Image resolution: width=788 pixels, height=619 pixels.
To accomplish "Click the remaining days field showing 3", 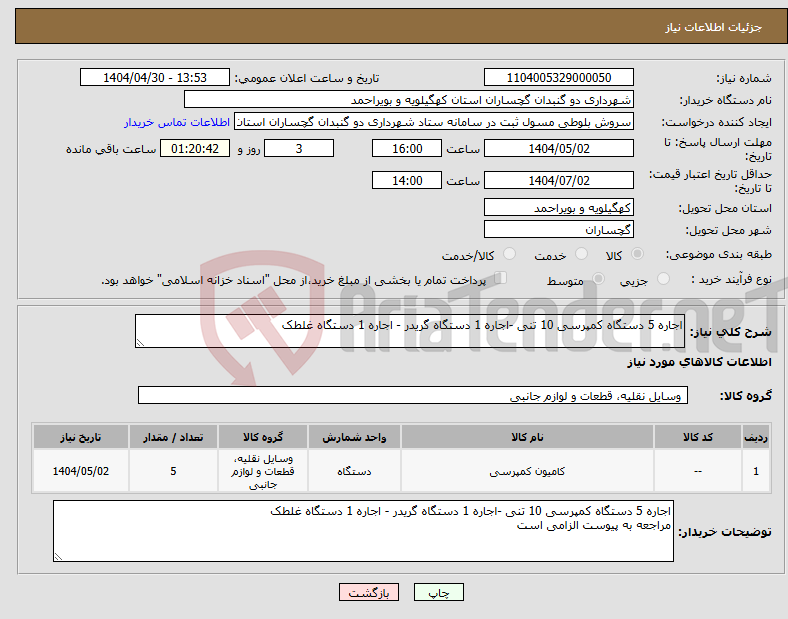I will (299, 149).
